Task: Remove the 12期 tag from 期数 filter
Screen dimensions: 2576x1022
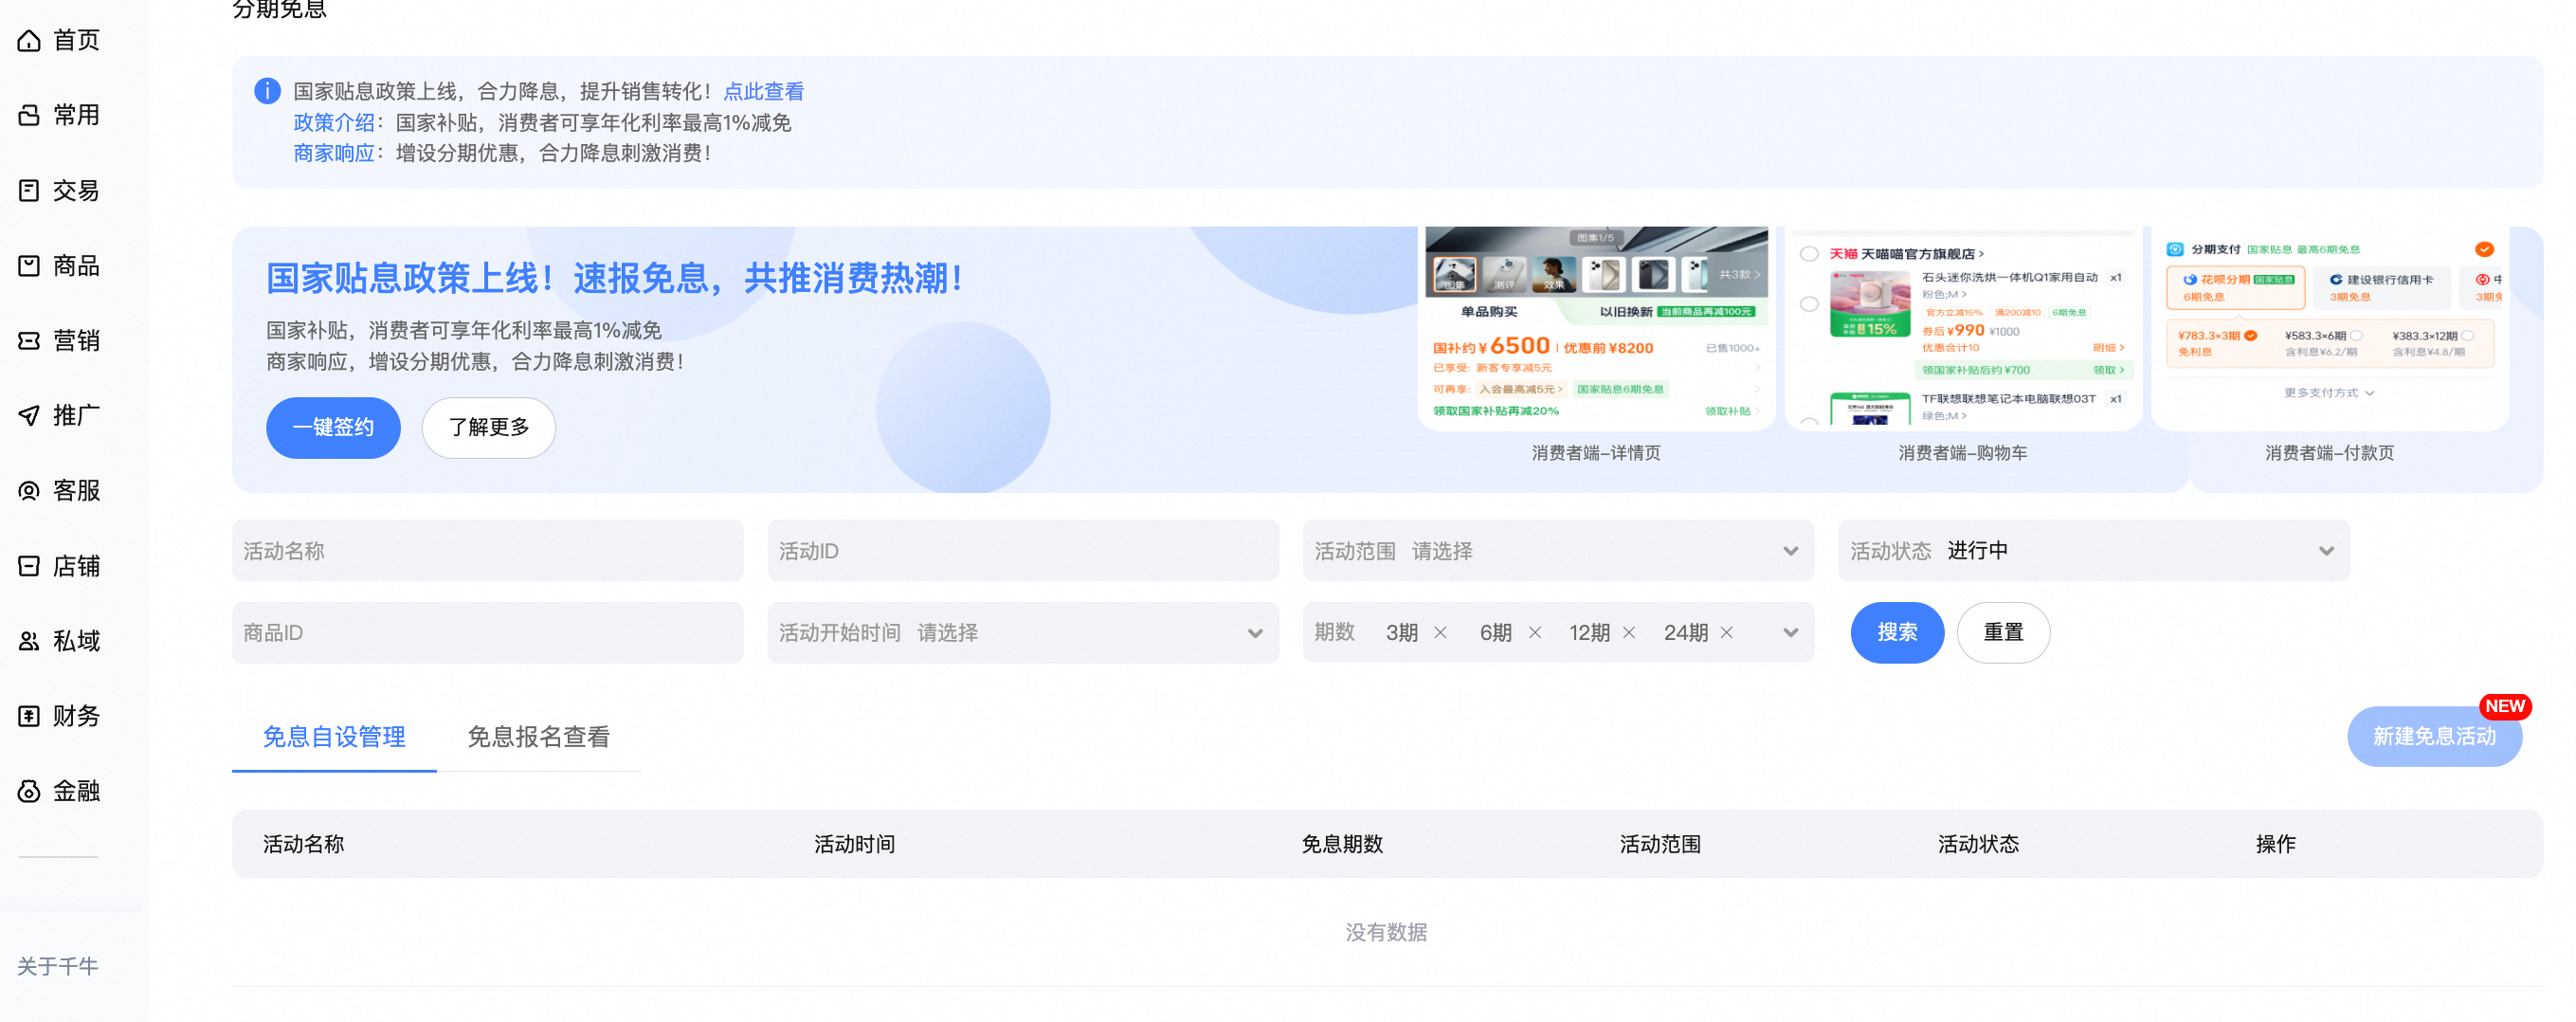Action: 1629,633
